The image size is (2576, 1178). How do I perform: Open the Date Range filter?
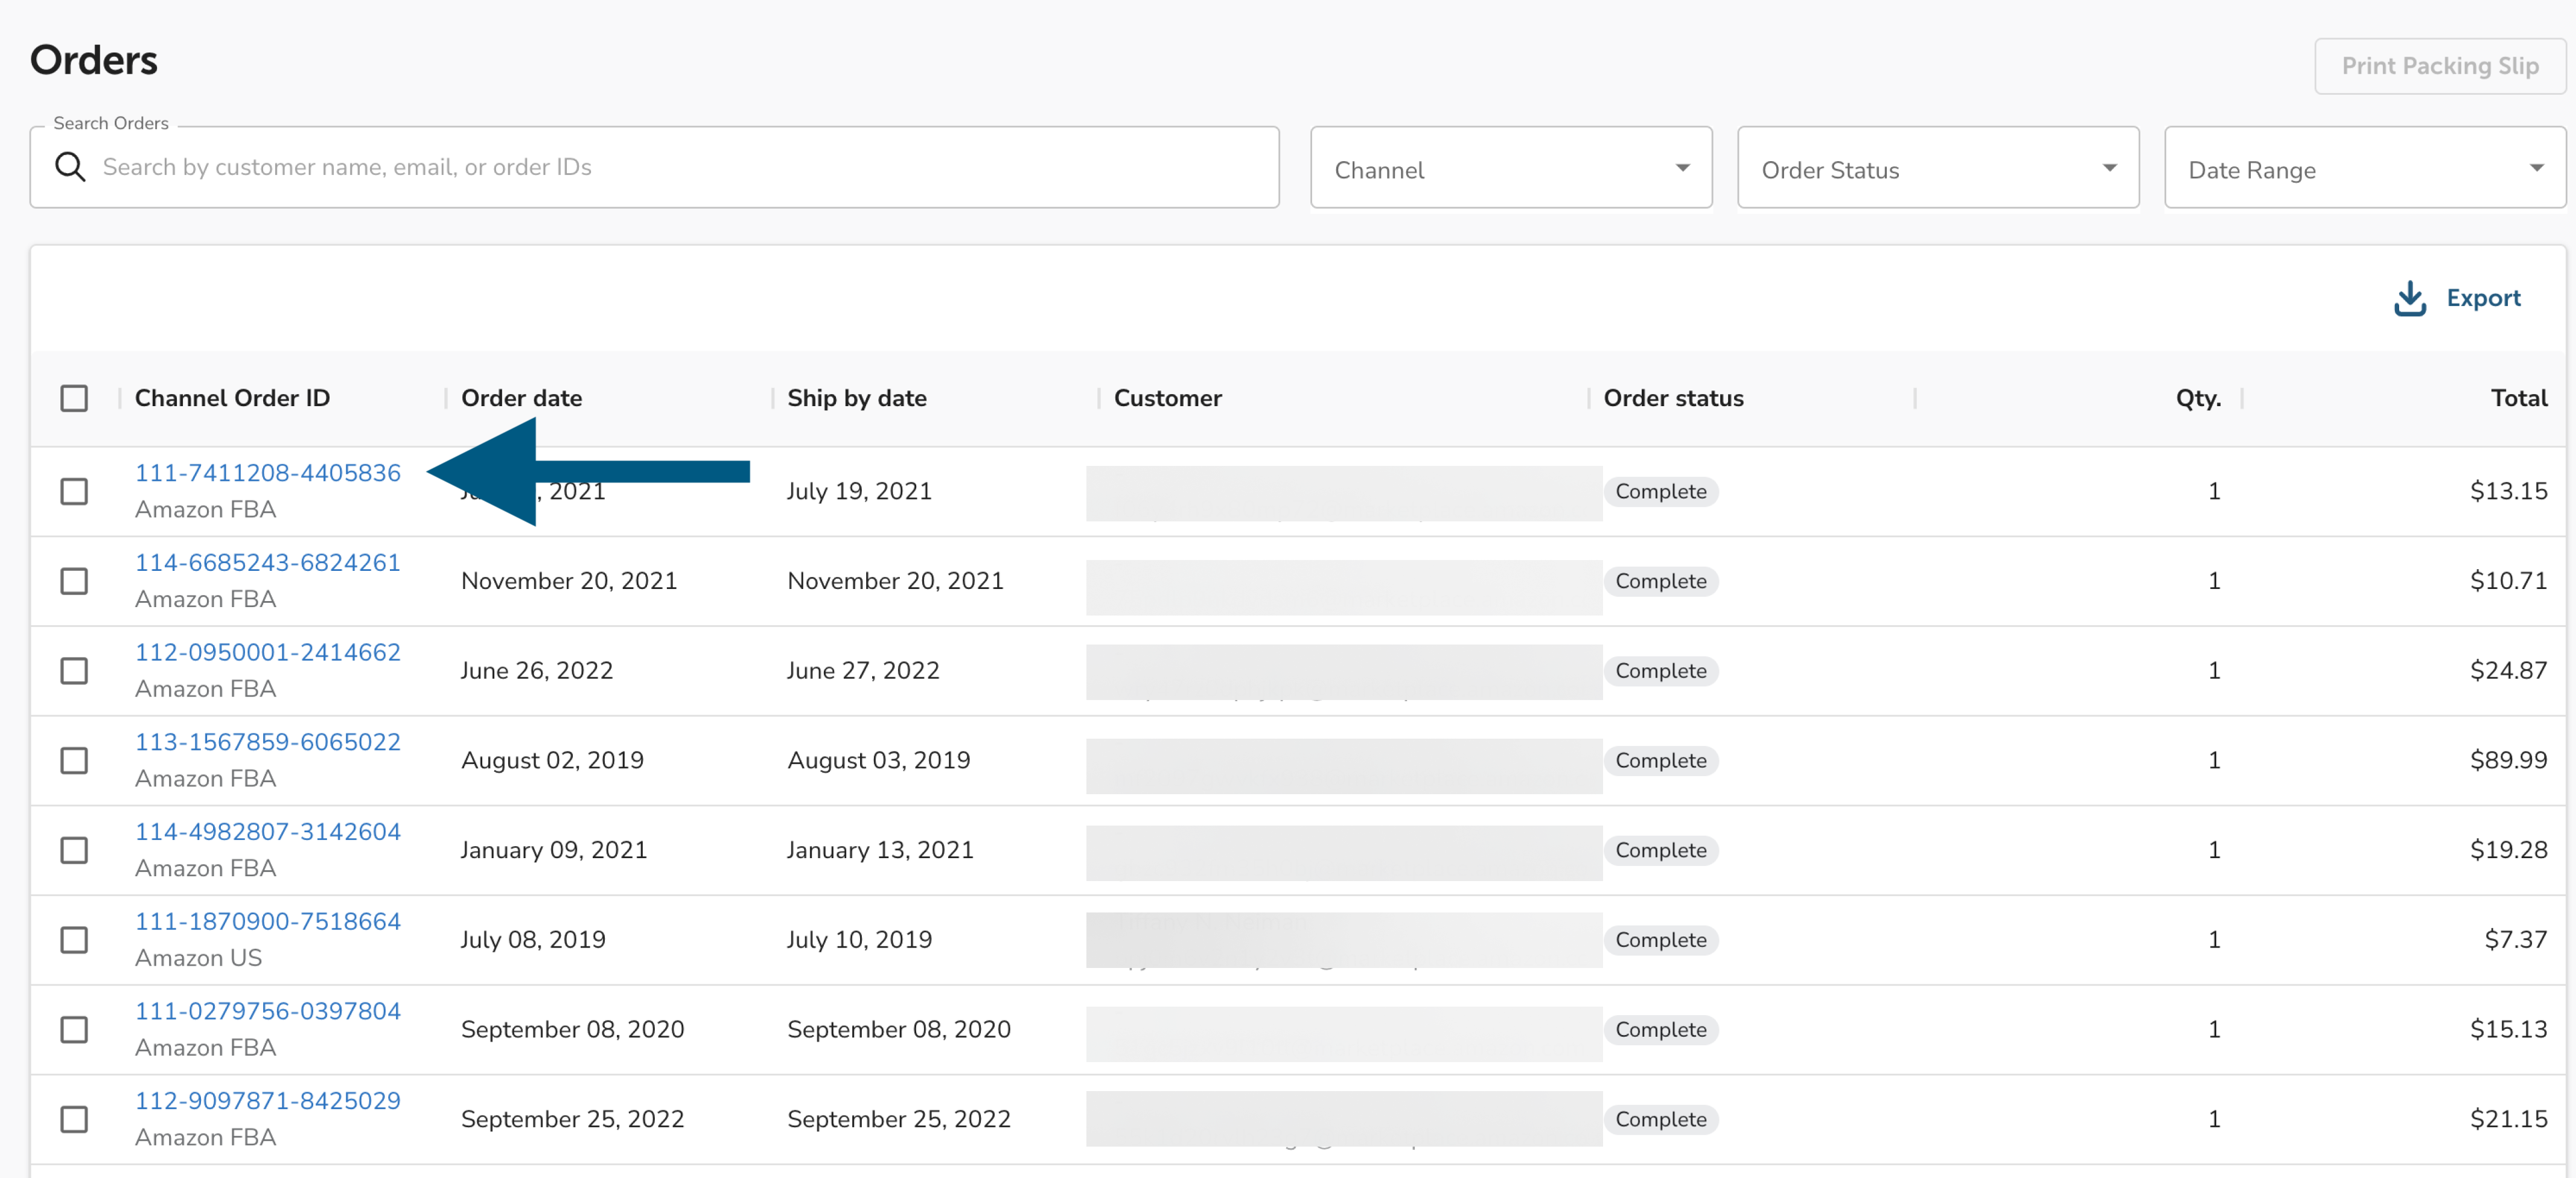[2364, 168]
